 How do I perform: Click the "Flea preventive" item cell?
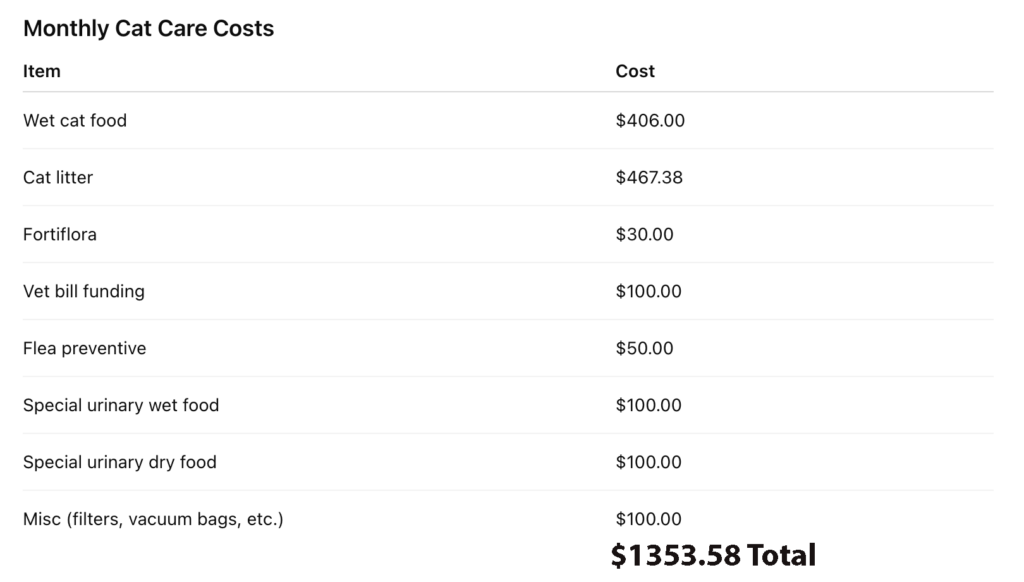(85, 348)
